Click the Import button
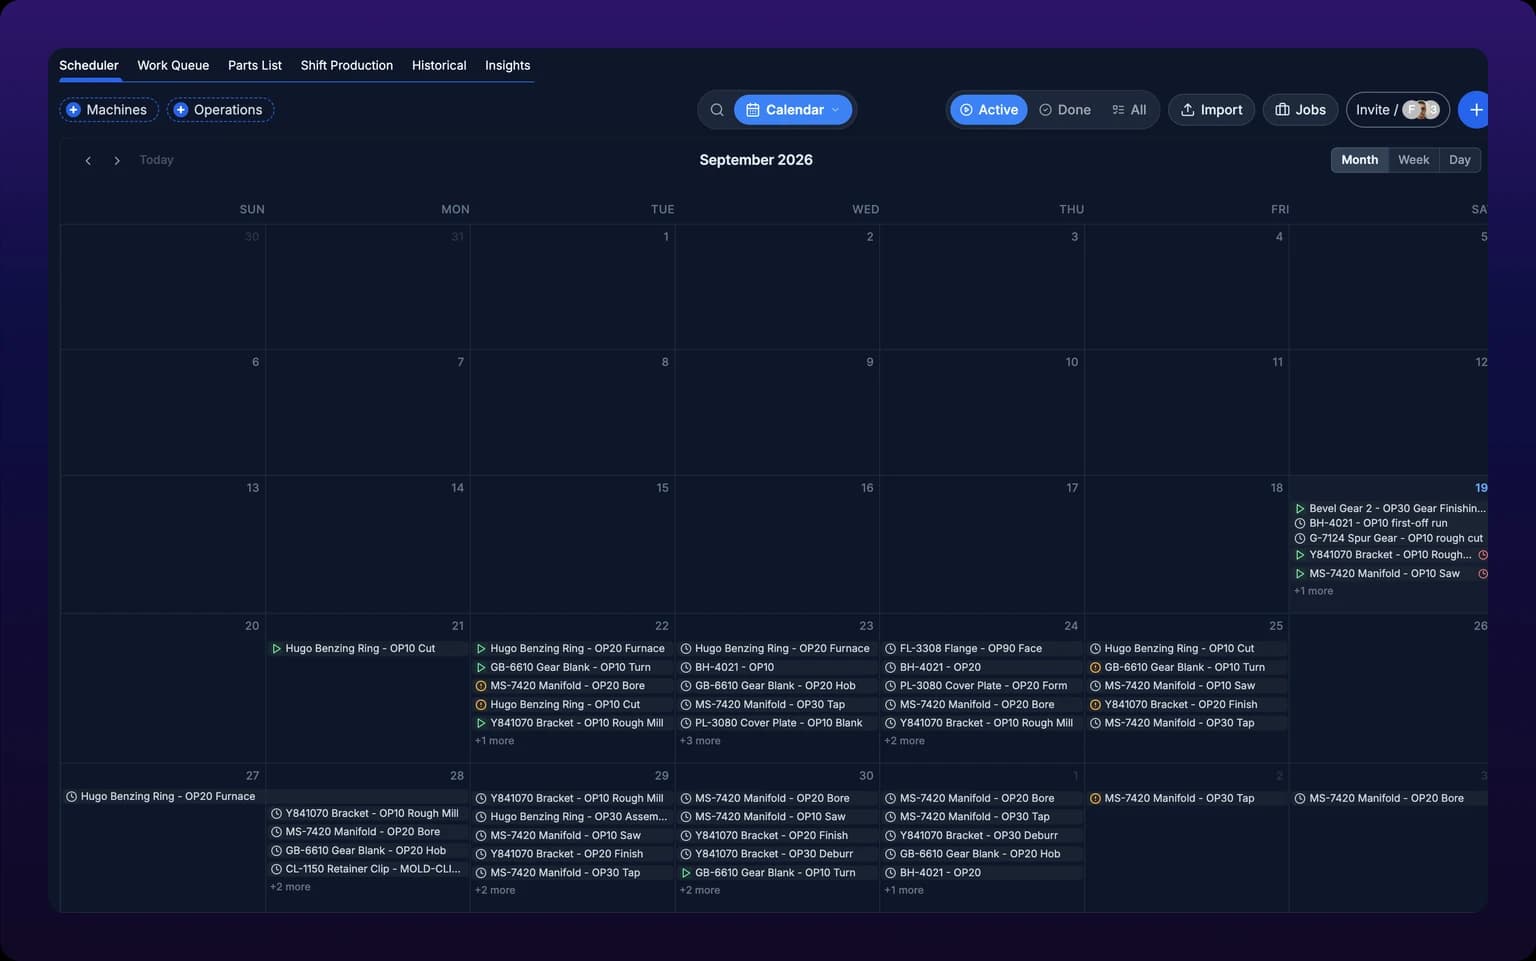The width and height of the screenshot is (1536, 961). pyautogui.click(x=1211, y=110)
